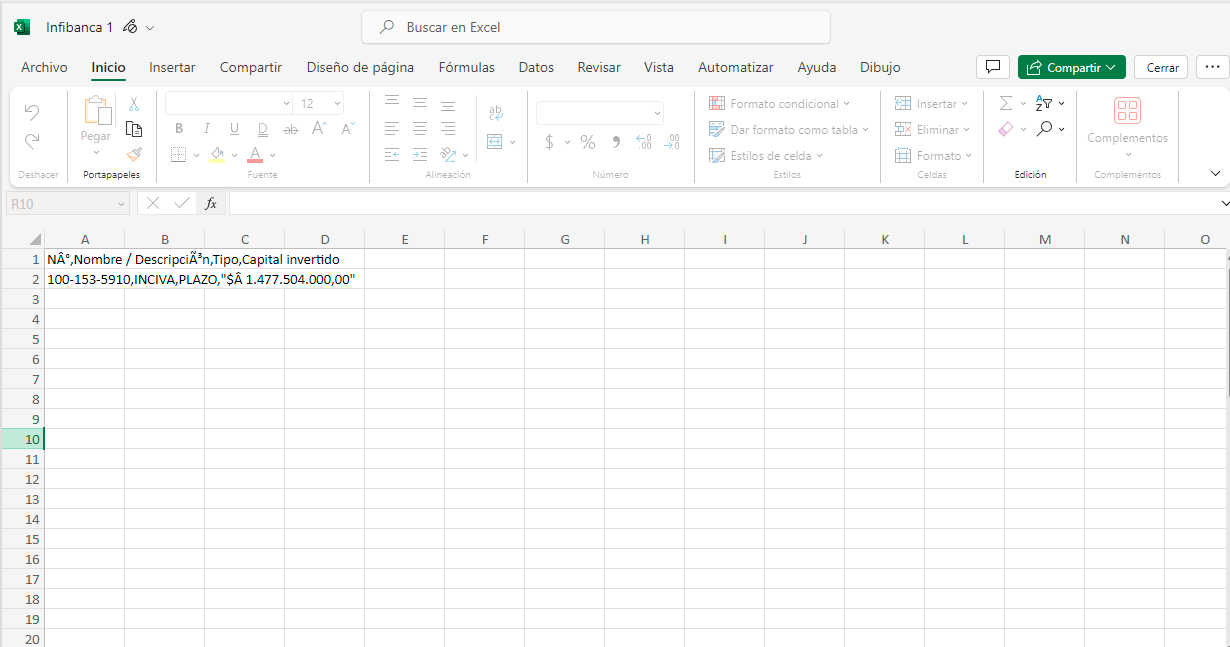Viewport: 1230px width, 647px height.
Task: Open the font color dropdown arrow
Action: pos(272,156)
